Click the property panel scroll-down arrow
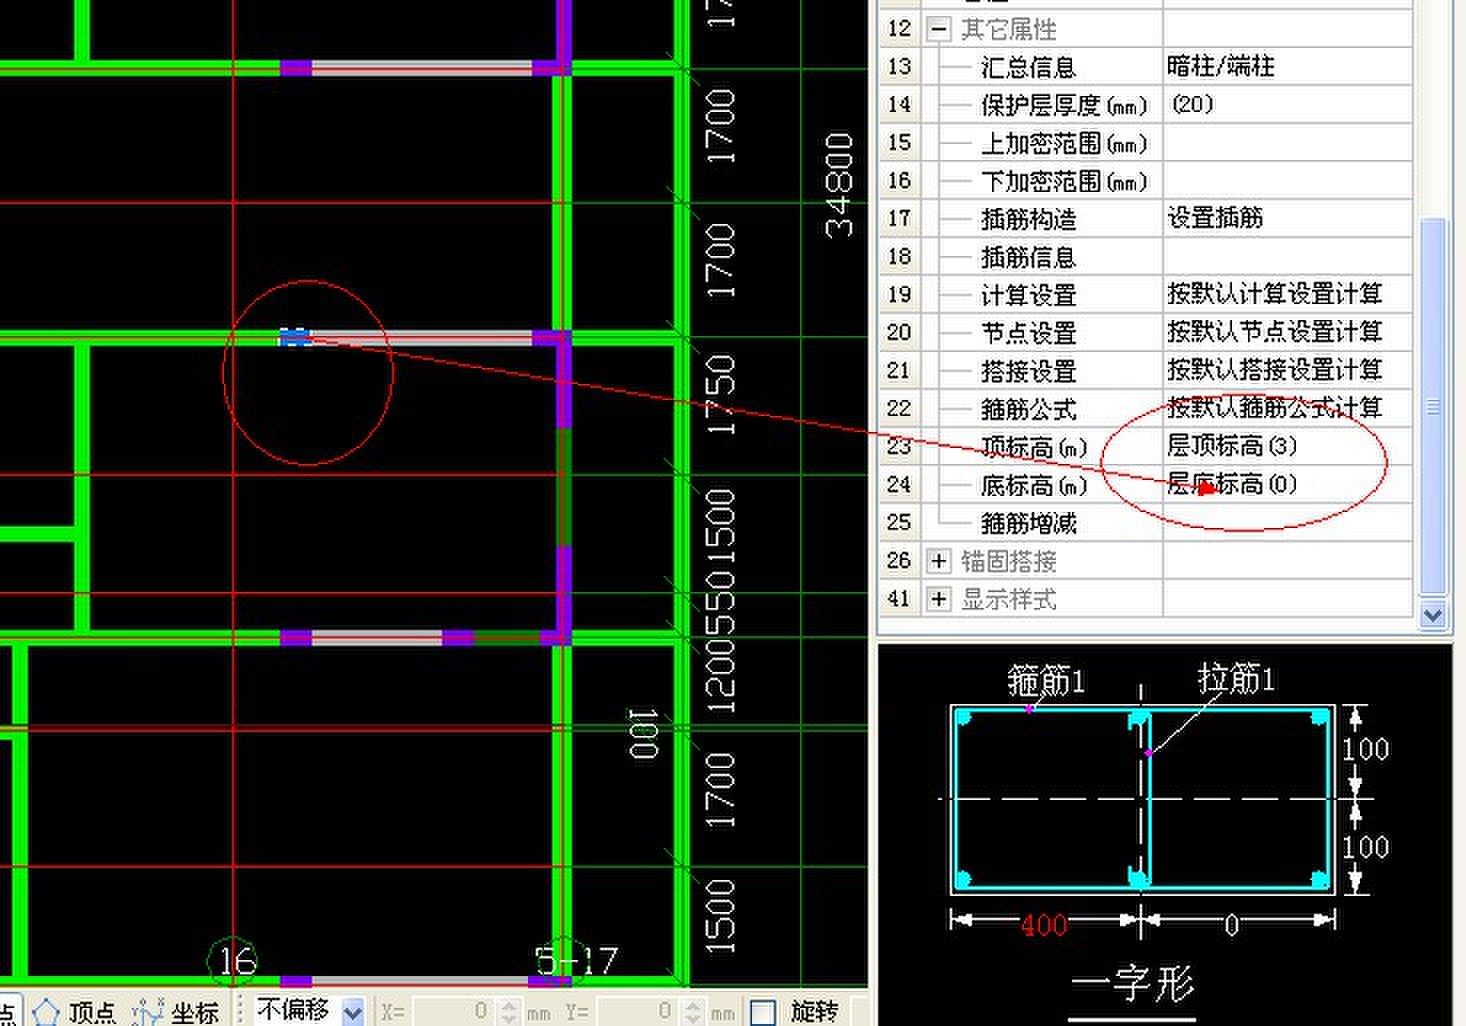 [1432, 615]
